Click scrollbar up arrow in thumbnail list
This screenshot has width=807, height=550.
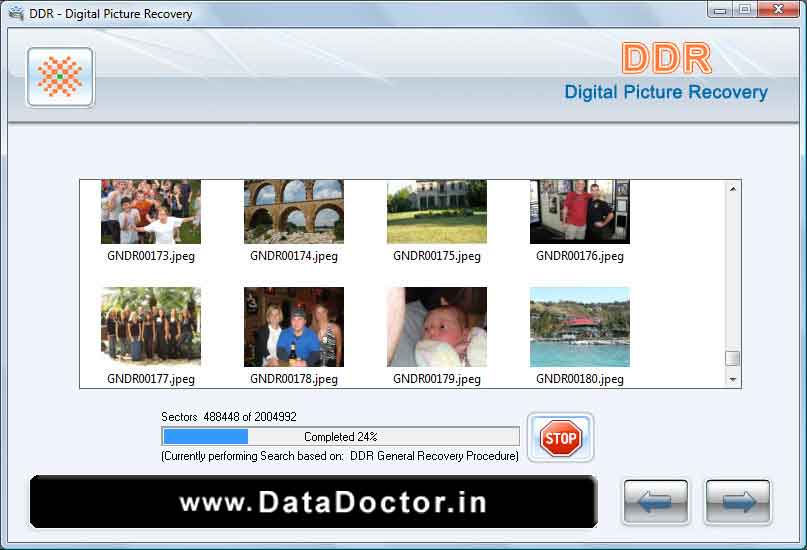coord(732,189)
